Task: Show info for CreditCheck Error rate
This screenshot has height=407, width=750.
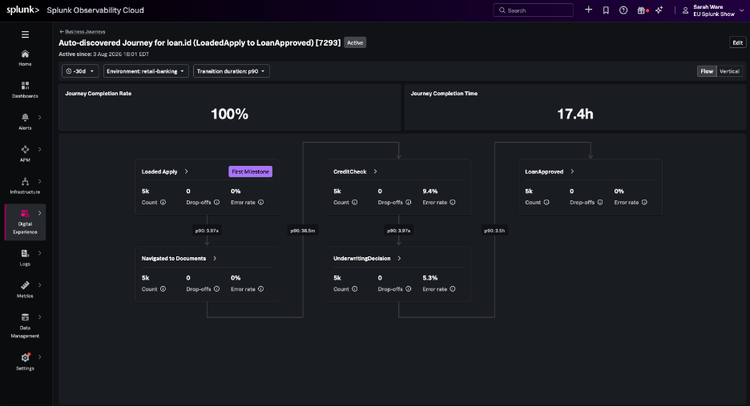Action: click(452, 202)
